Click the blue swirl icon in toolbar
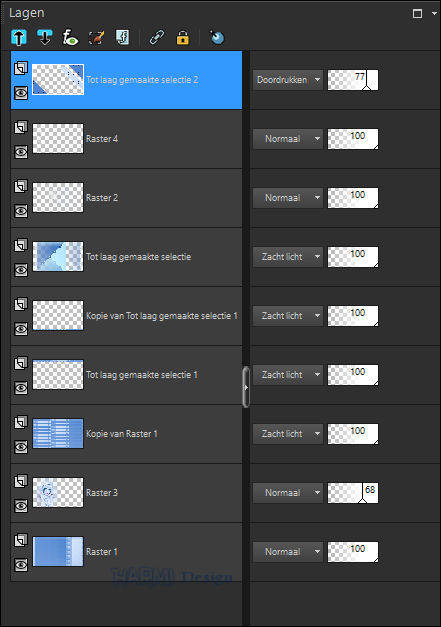Image resolution: width=441 pixels, height=627 pixels. pyautogui.click(x=217, y=38)
